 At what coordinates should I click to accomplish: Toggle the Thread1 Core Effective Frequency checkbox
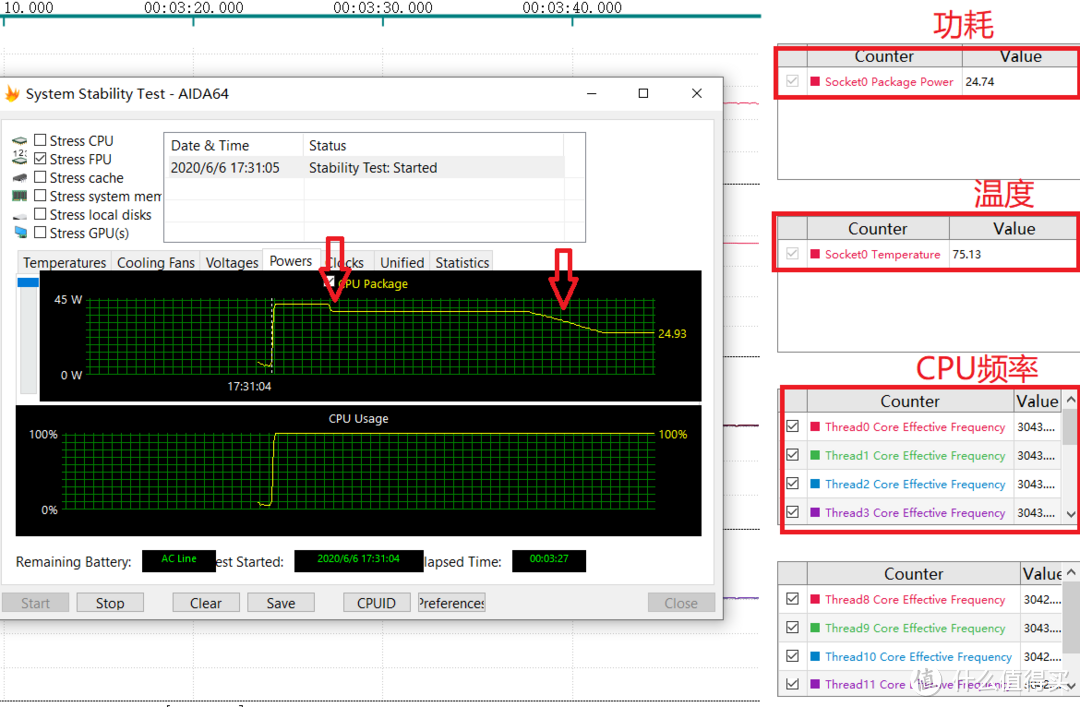pyautogui.click(x=793, y=455)
